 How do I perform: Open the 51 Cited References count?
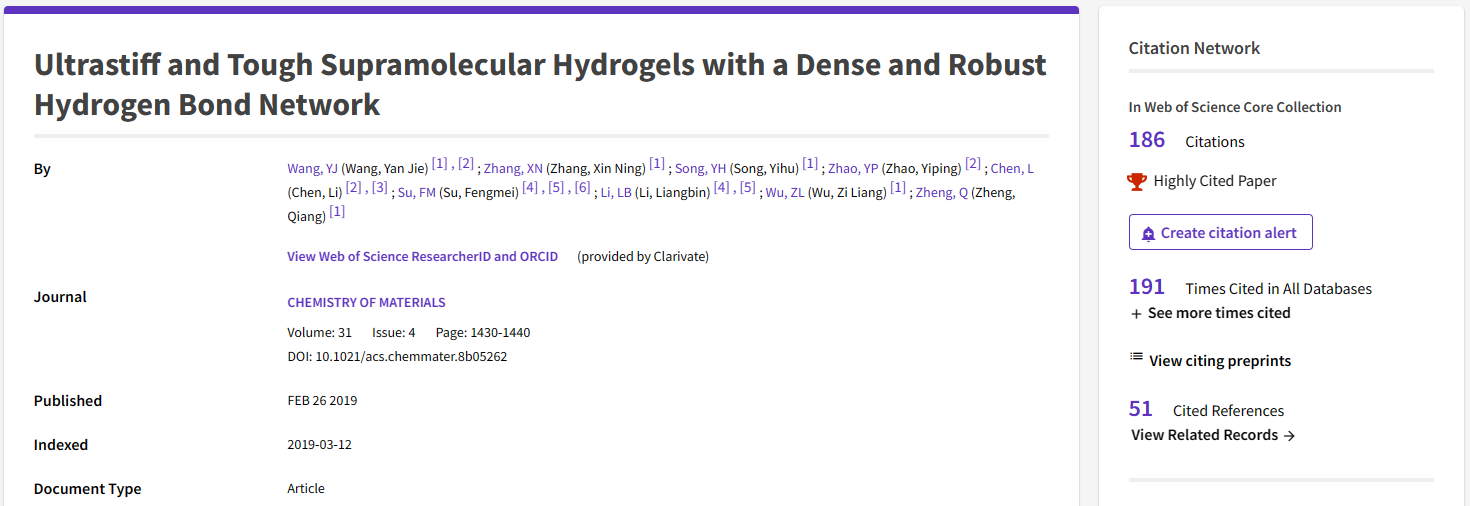click(x=1141, y=409)
